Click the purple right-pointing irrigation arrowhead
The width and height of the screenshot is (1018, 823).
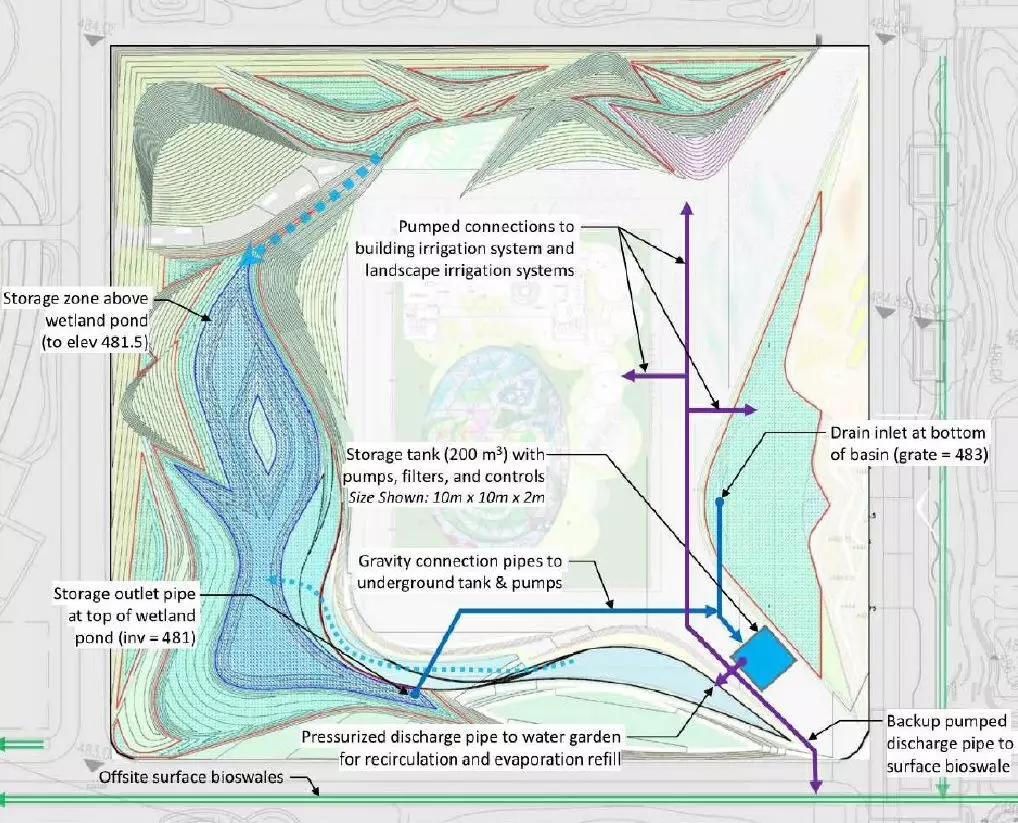pos(751,410)
